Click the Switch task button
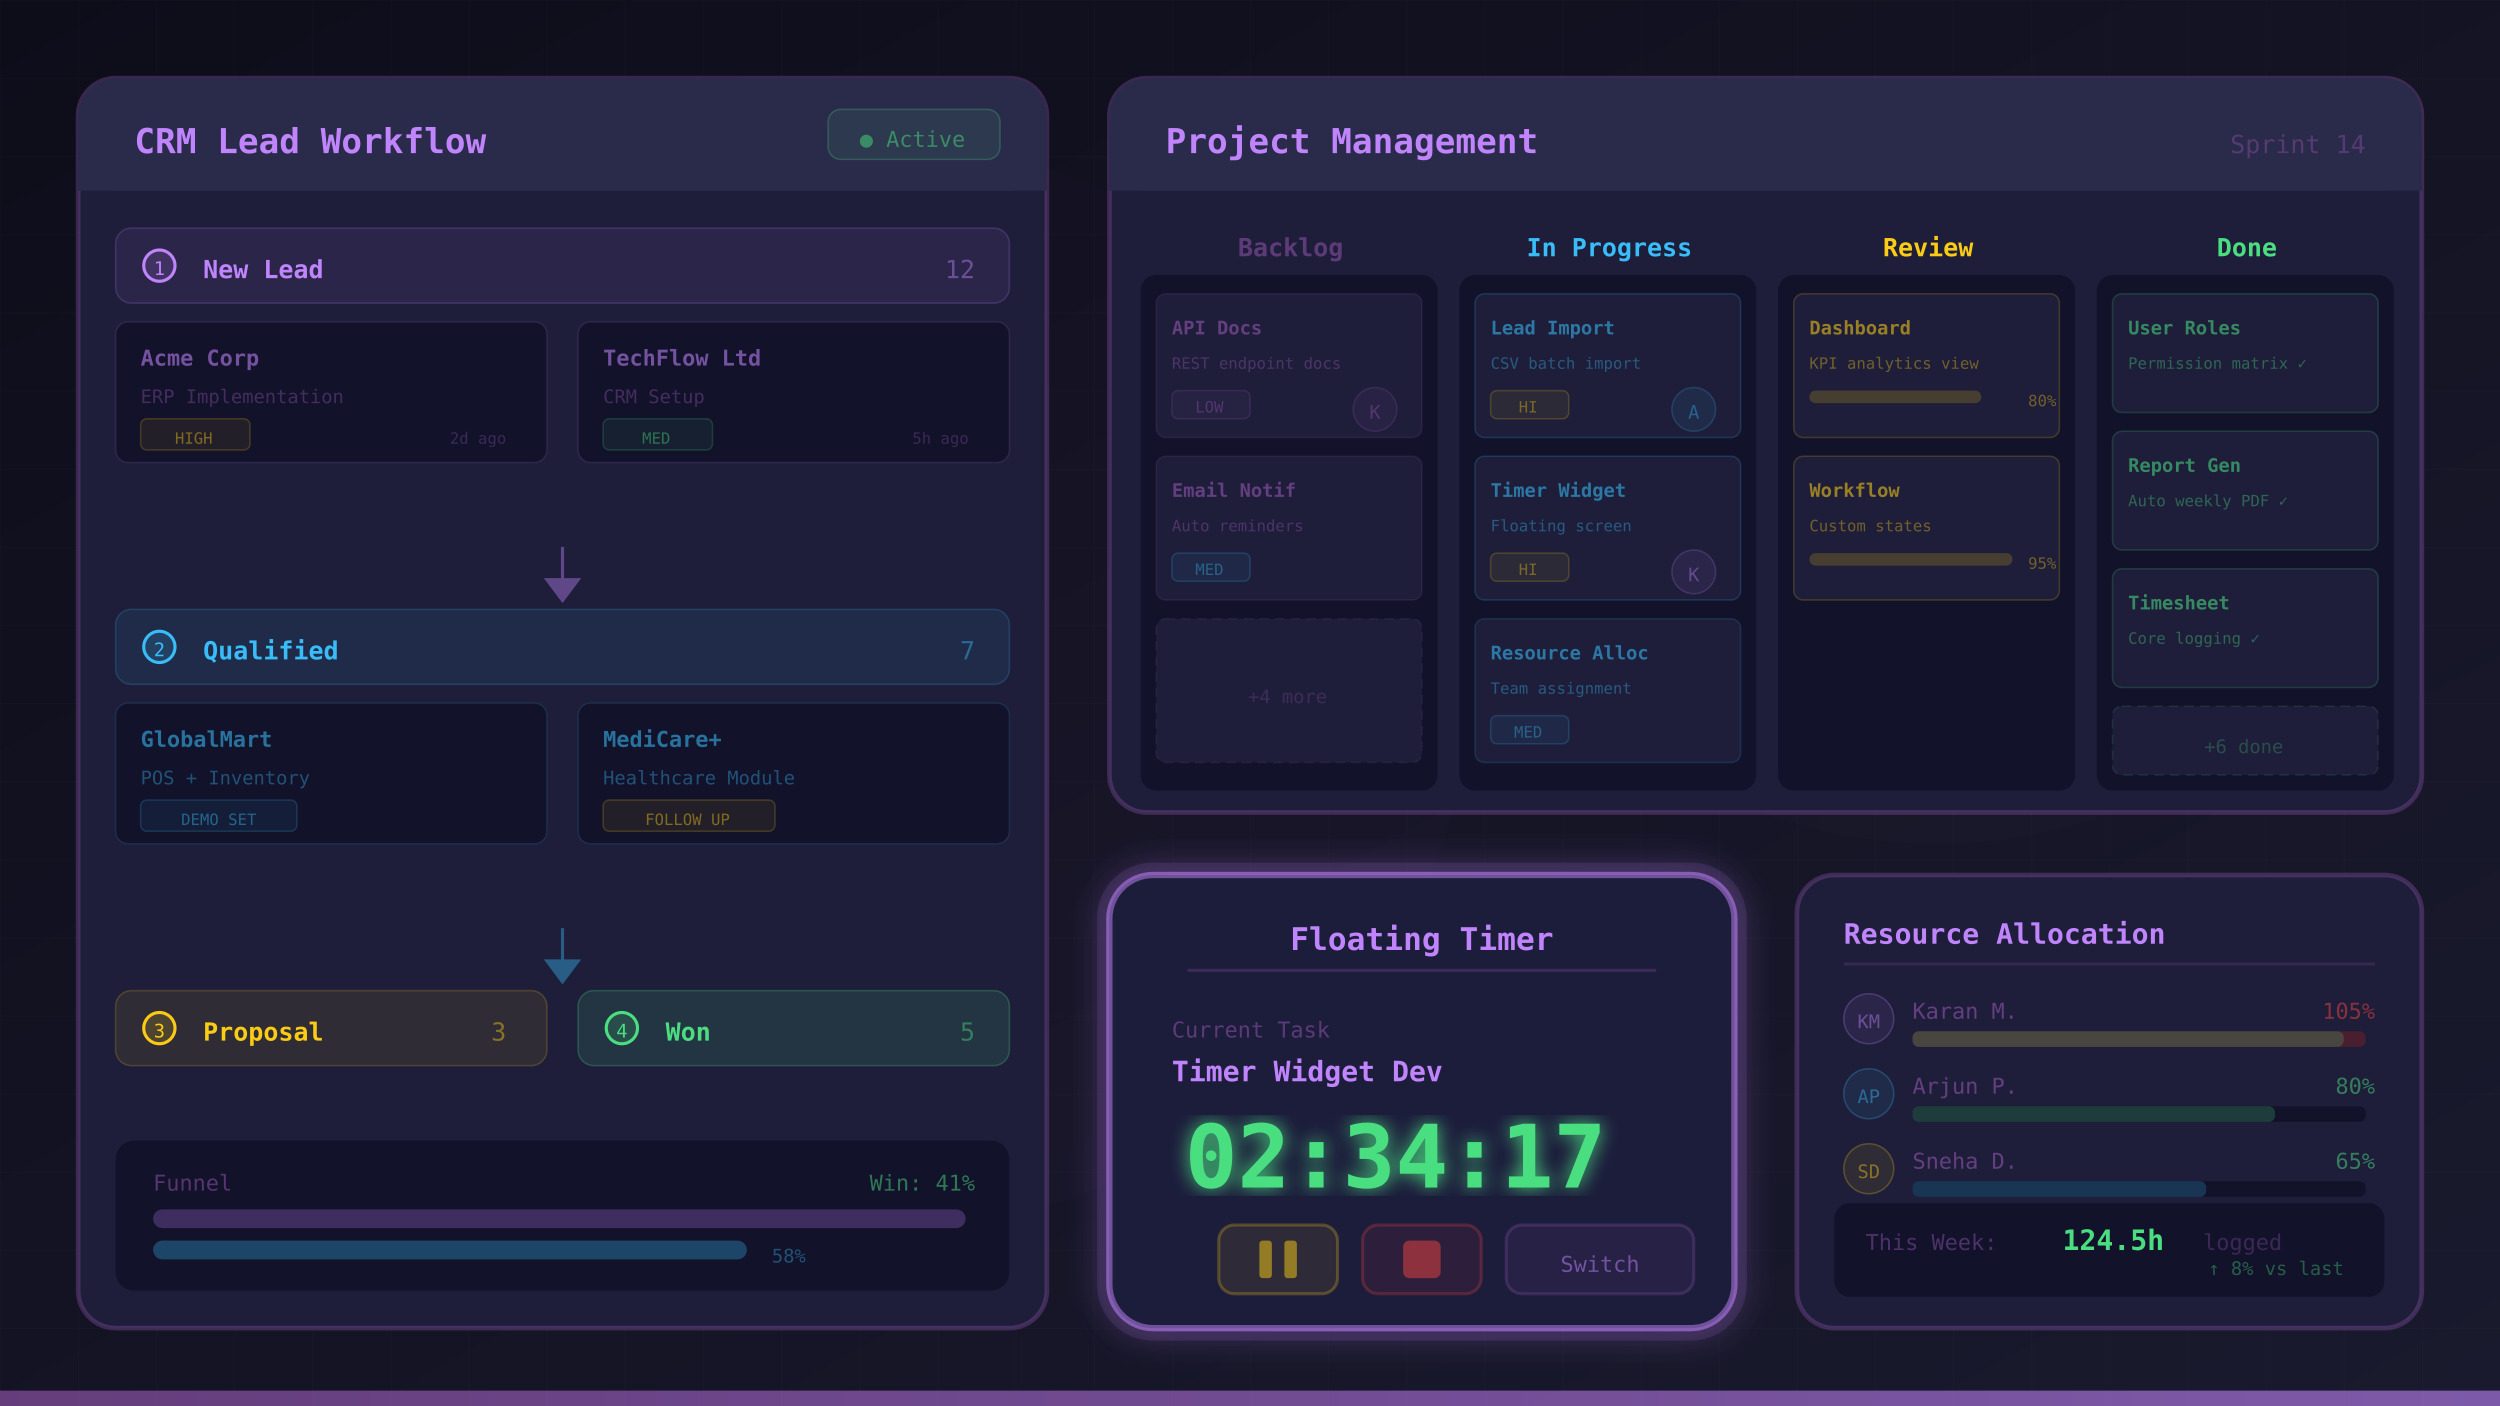 [1599, 1259]
